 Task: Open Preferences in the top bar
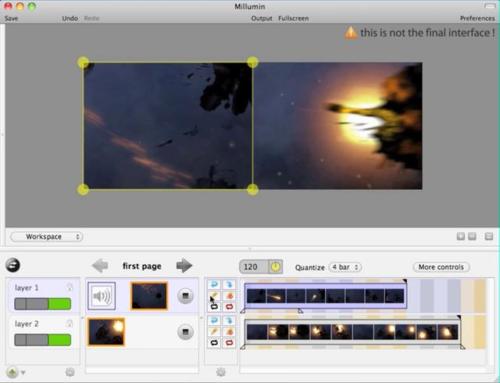477,18
